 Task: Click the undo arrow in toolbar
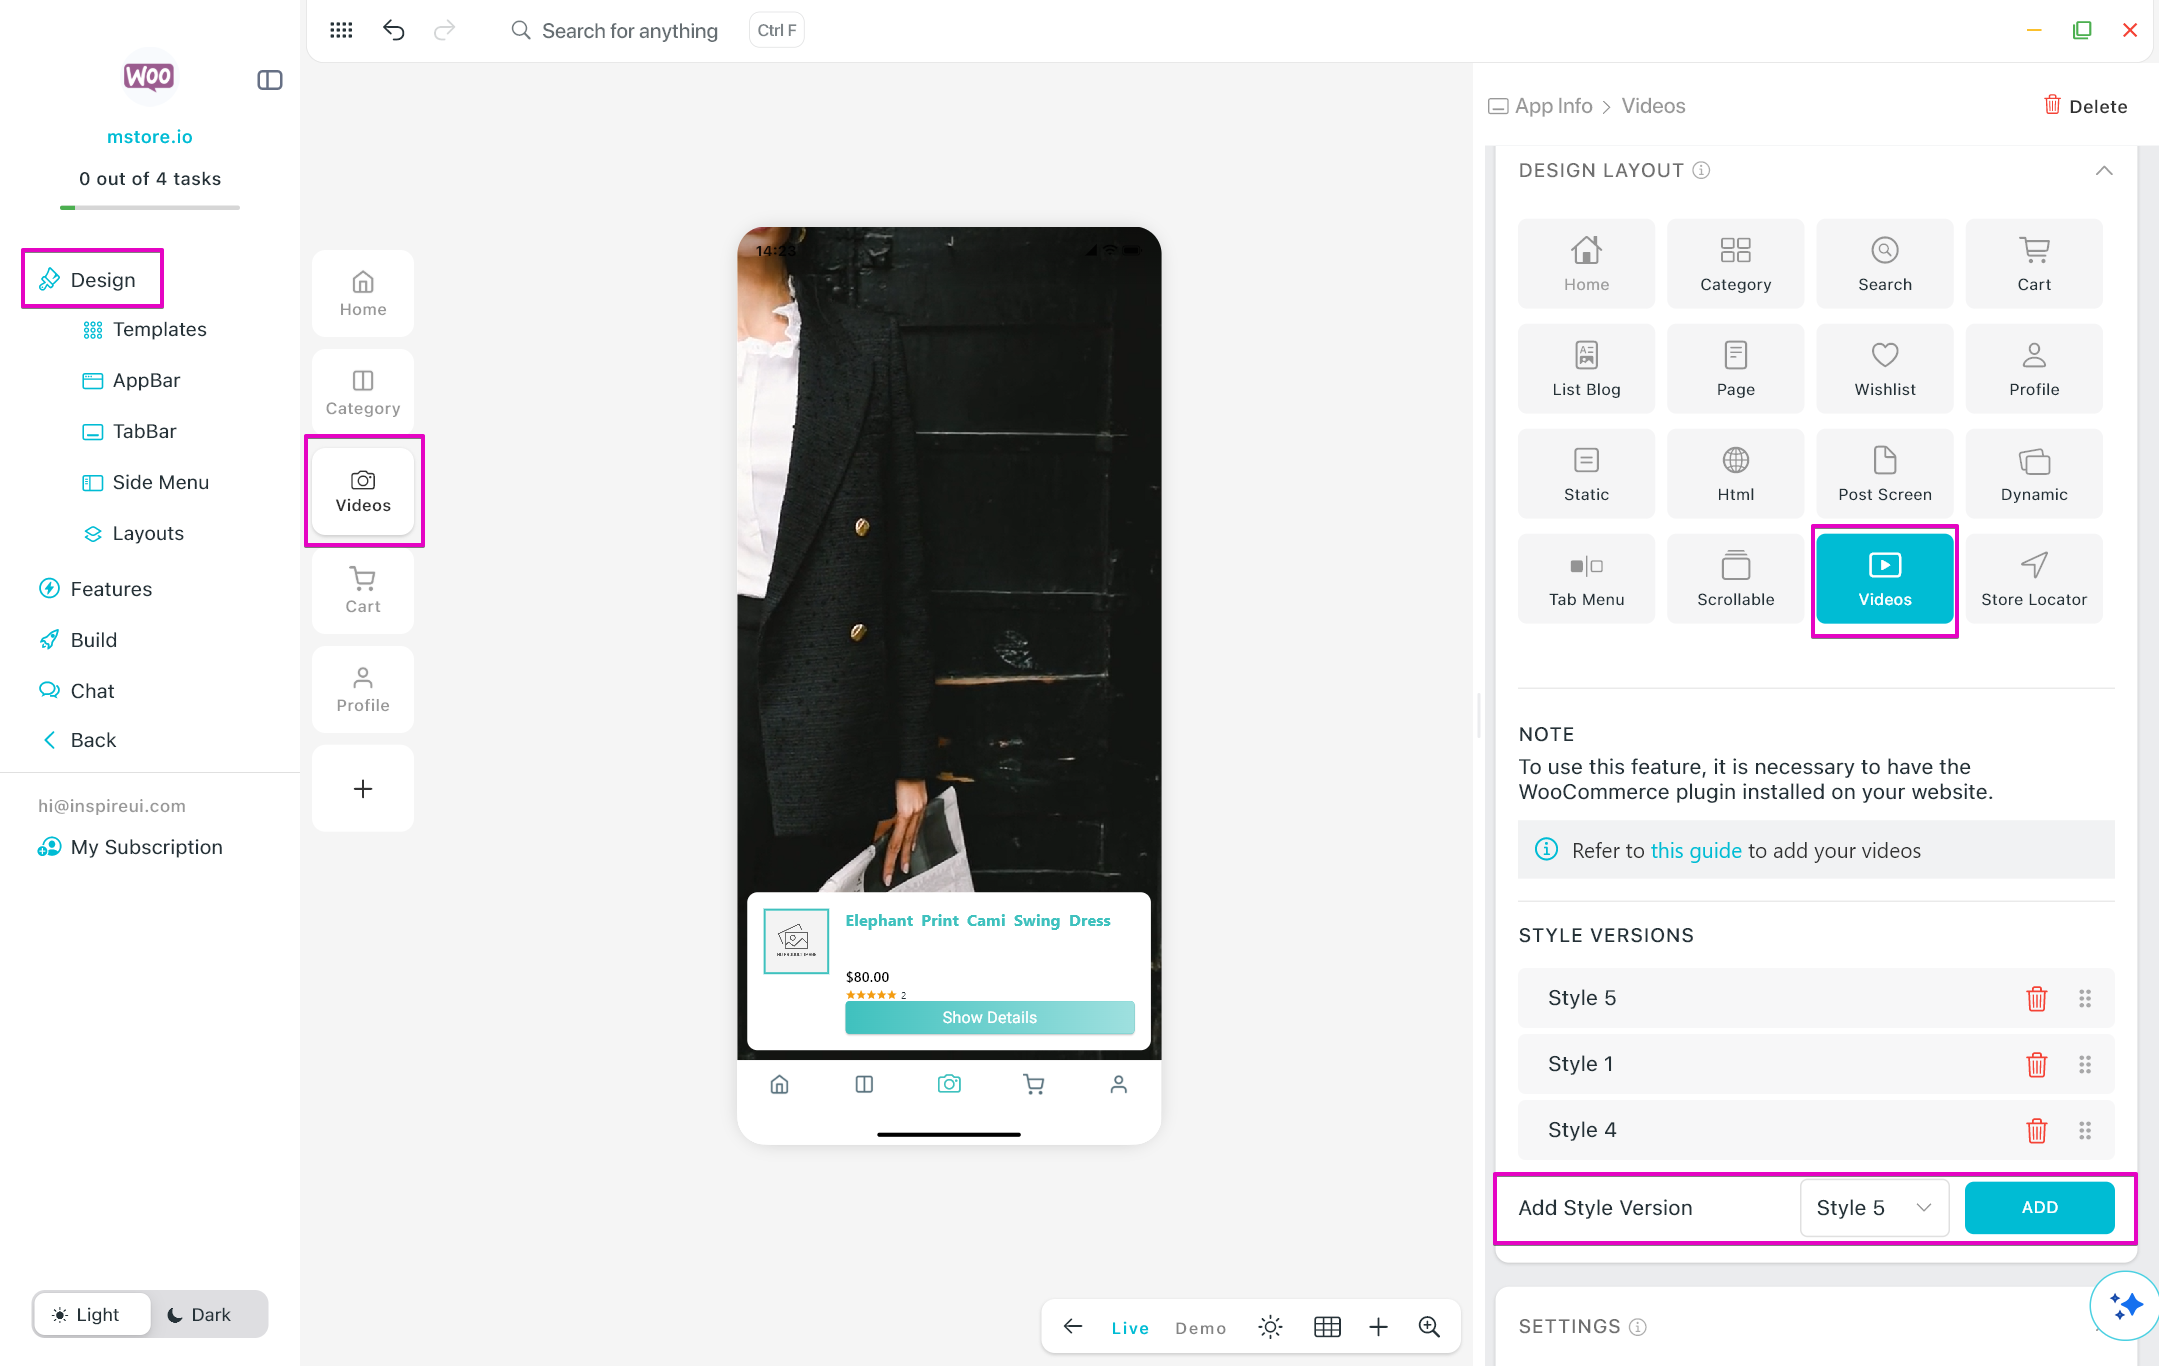click(394, 30)
